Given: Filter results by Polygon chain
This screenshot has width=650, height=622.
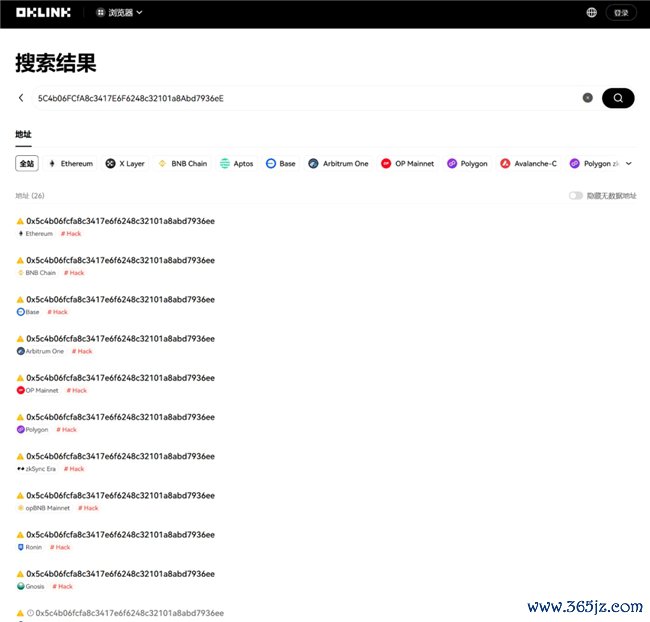Looking at the screenshot, I should coord(467,163).
